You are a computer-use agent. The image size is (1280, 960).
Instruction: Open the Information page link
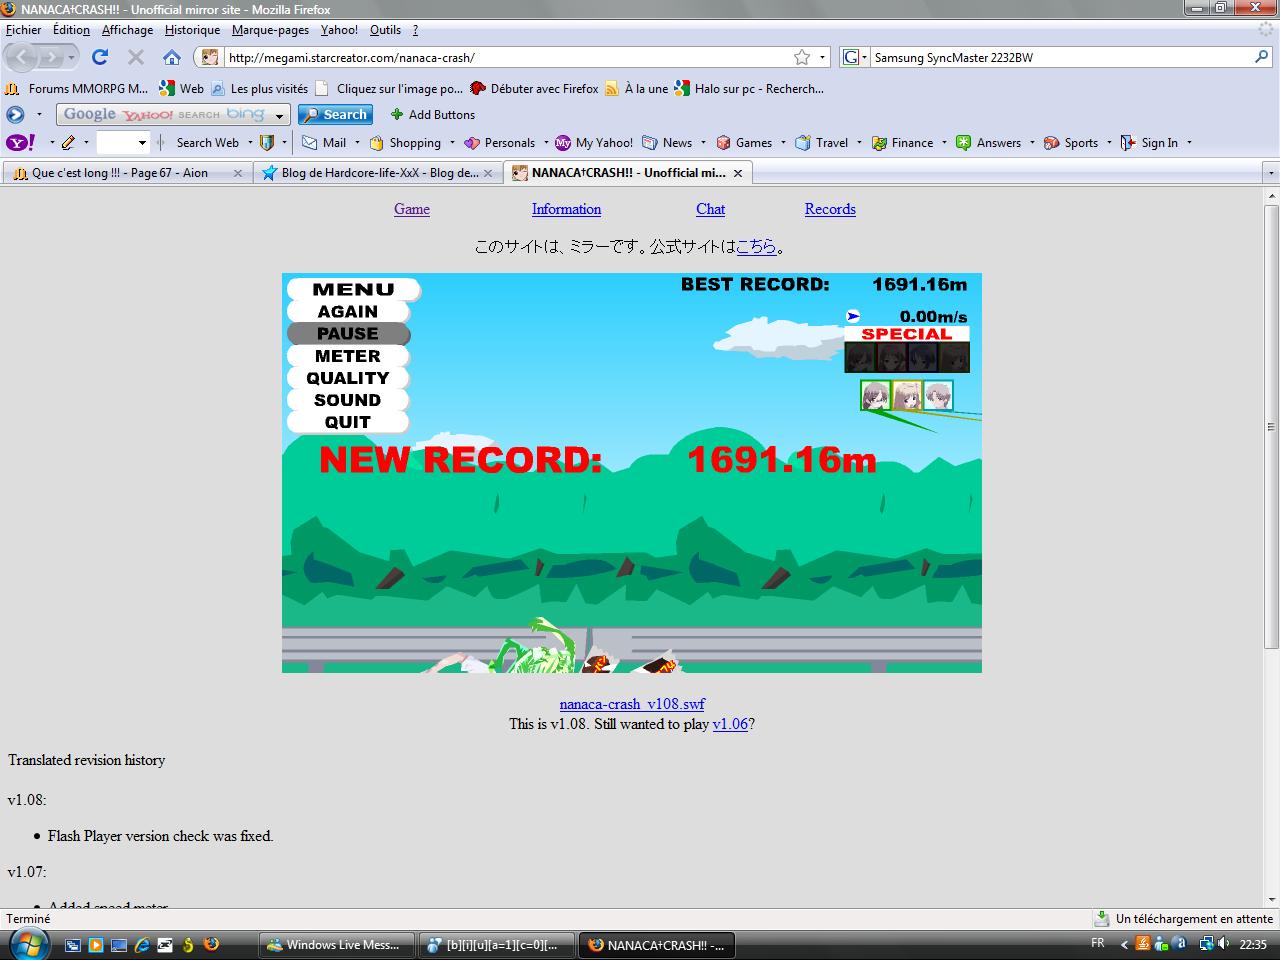[x=566, y=209]
